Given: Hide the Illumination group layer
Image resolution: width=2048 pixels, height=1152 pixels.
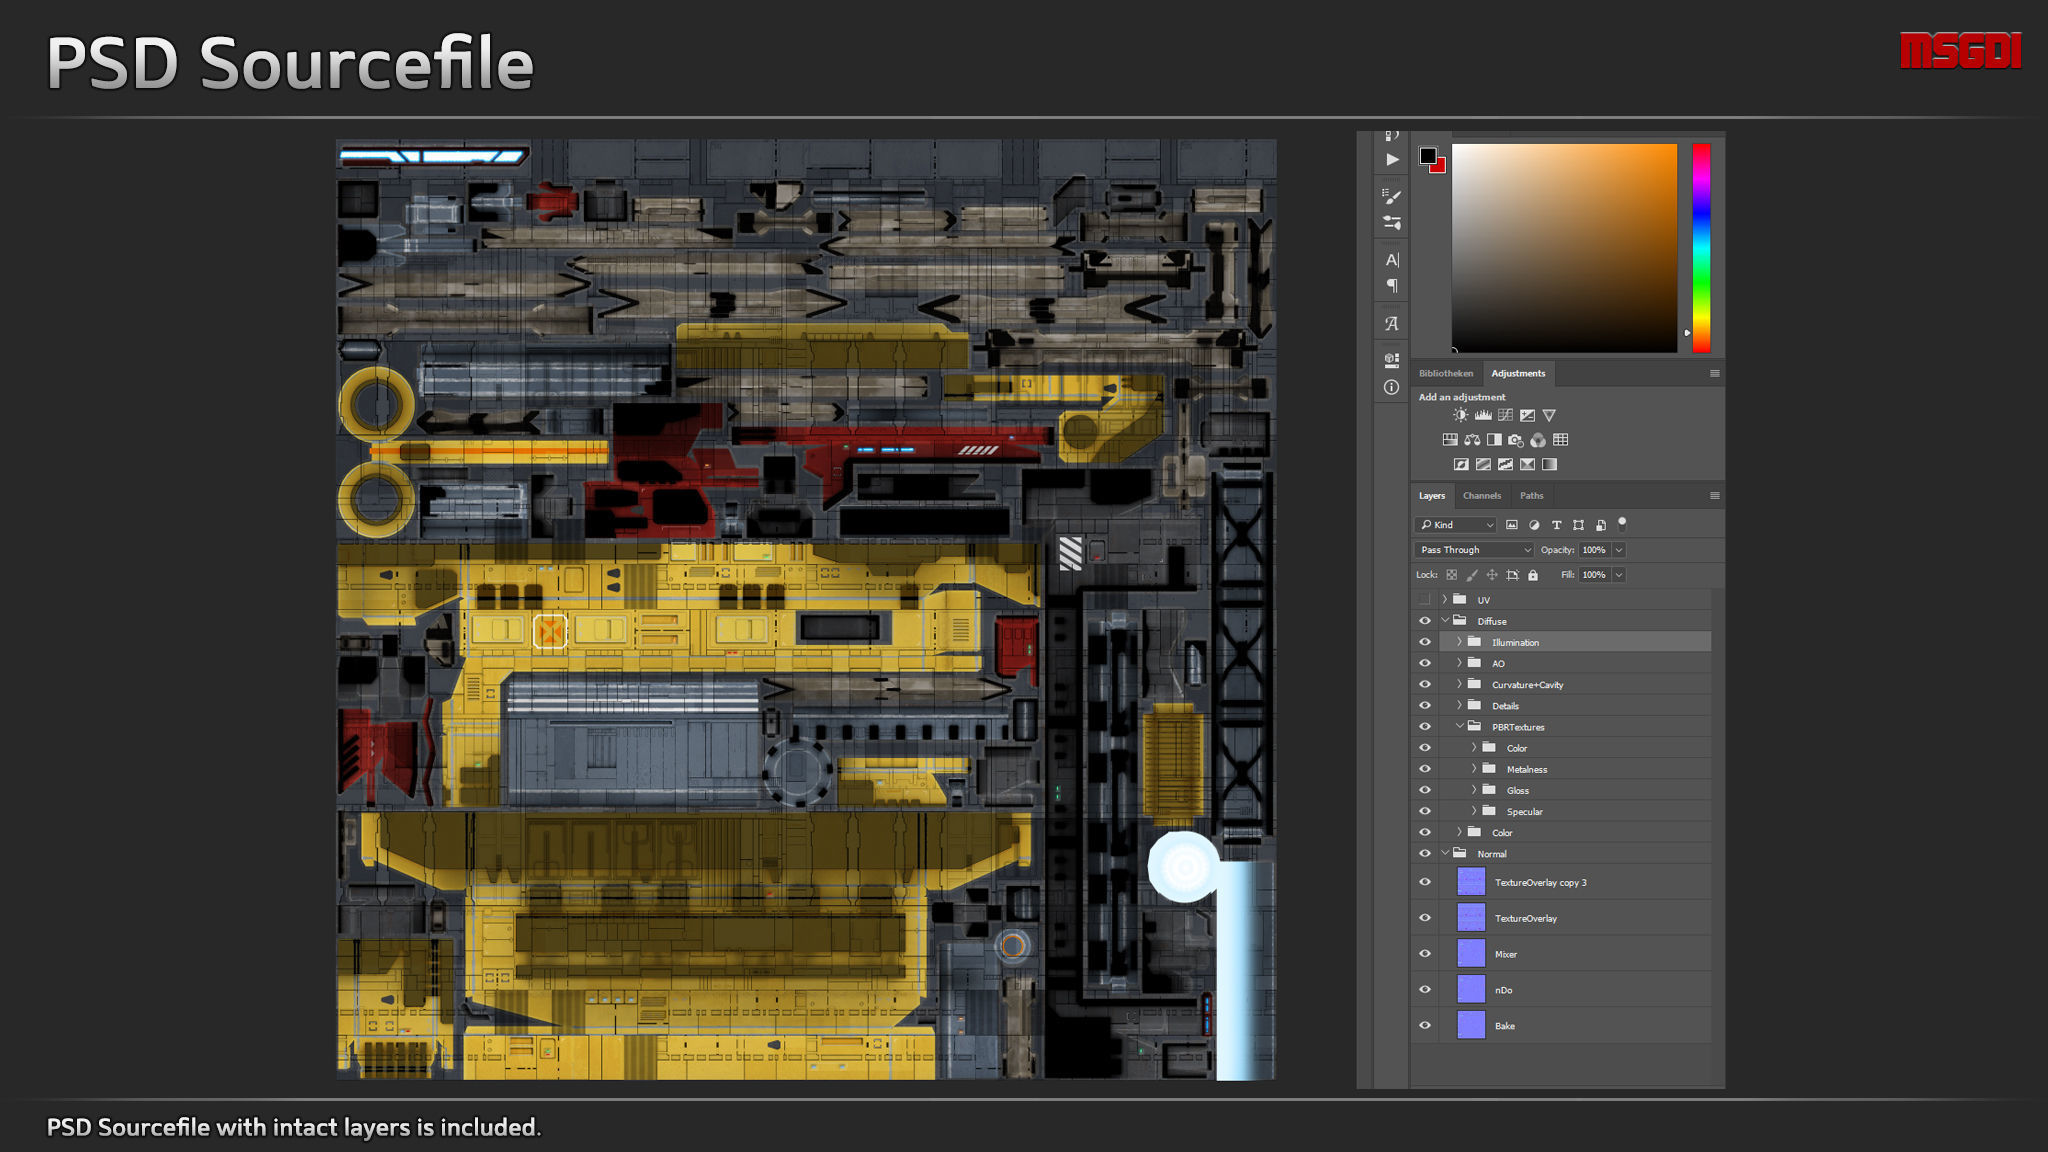Looking at the screenshot, I should click(1425, 642).
